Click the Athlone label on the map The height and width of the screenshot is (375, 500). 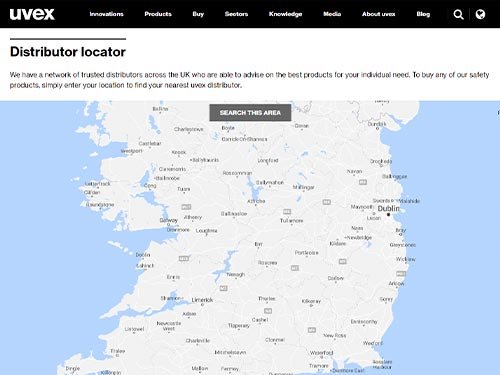(256, 201)
